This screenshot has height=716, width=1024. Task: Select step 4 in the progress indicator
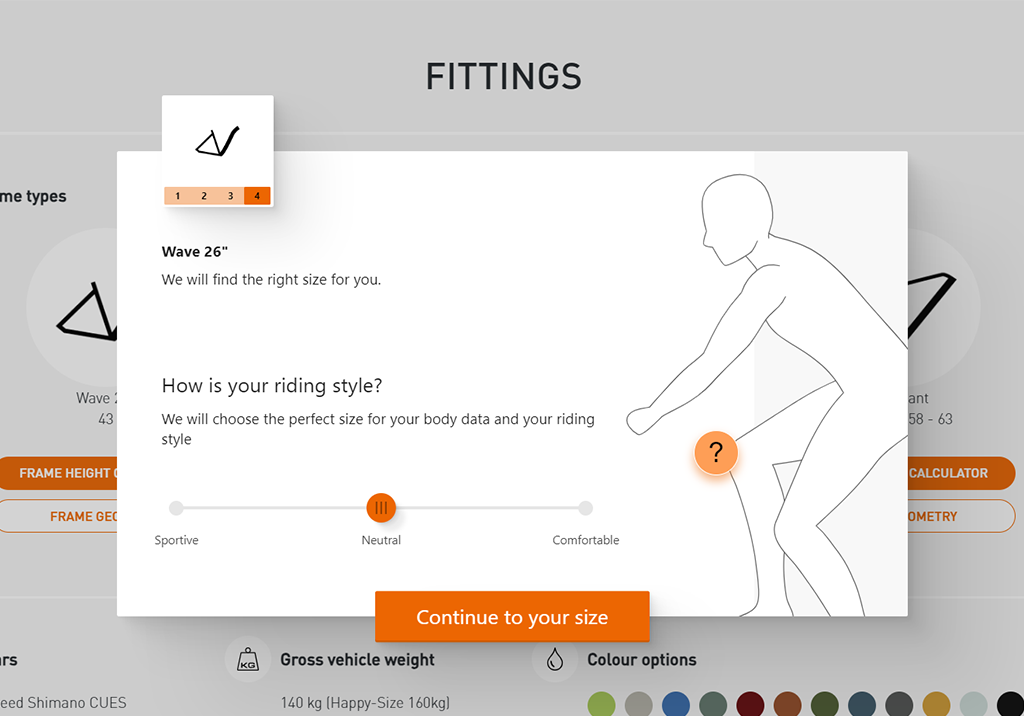point(257,196)
